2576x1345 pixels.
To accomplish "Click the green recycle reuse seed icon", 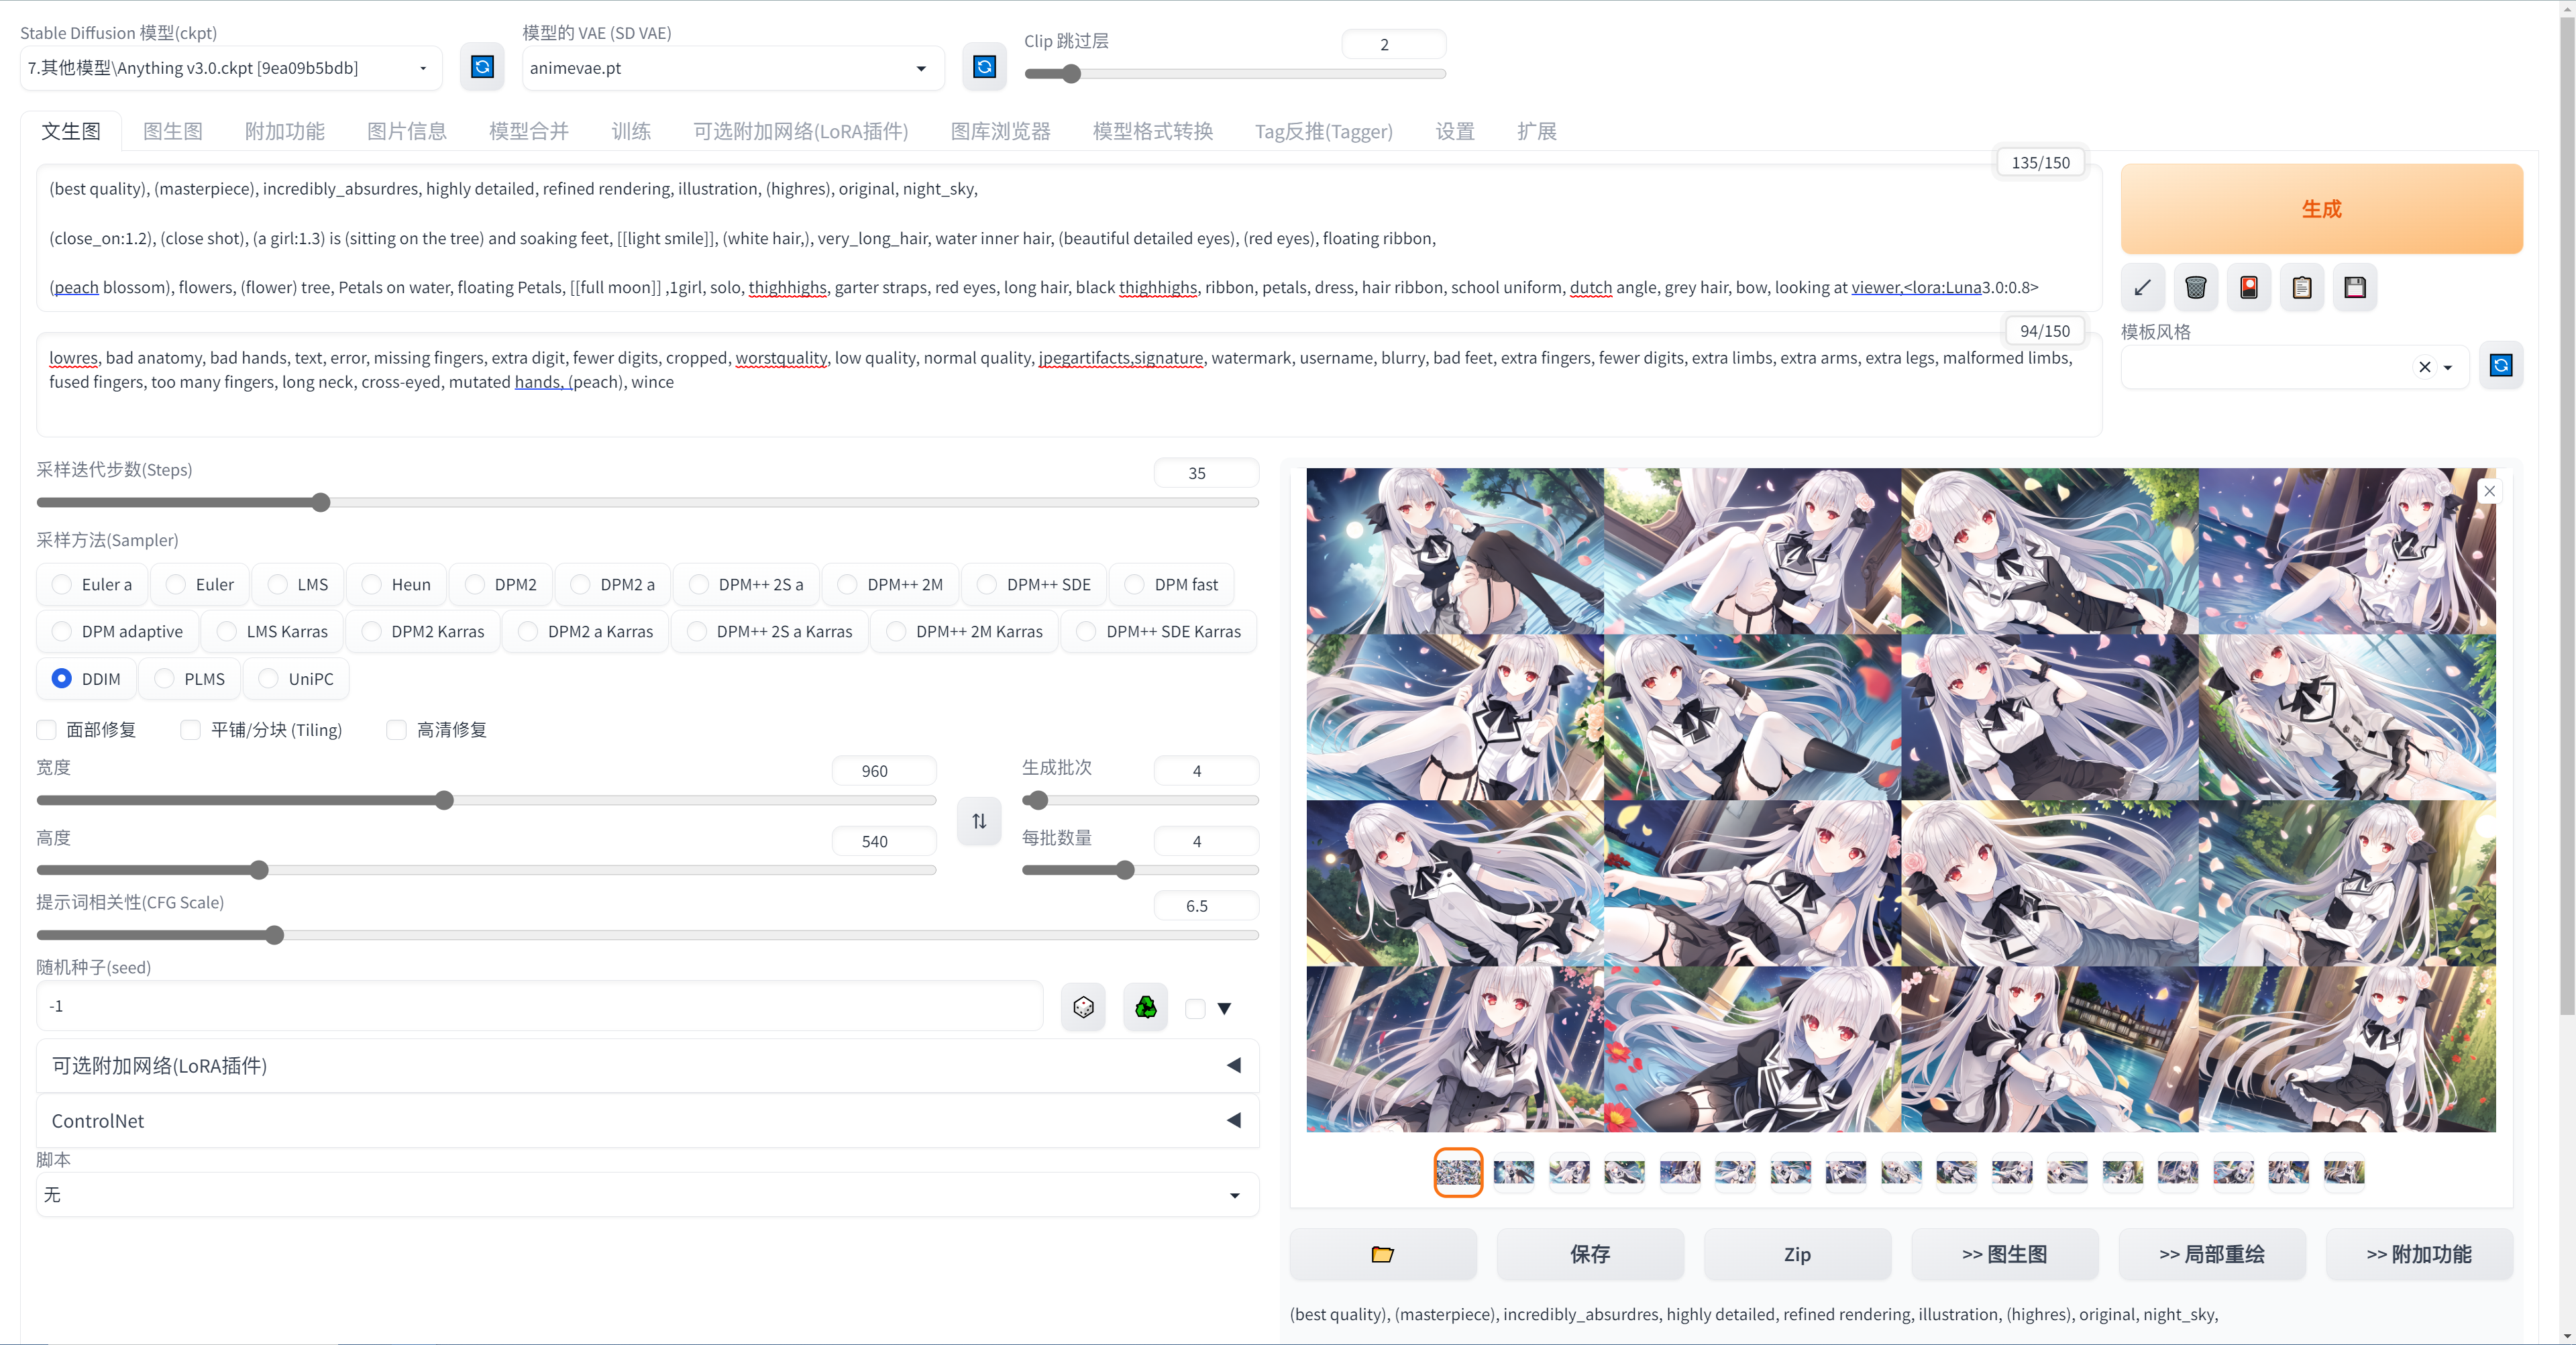I will [x=1145, y=1007].
